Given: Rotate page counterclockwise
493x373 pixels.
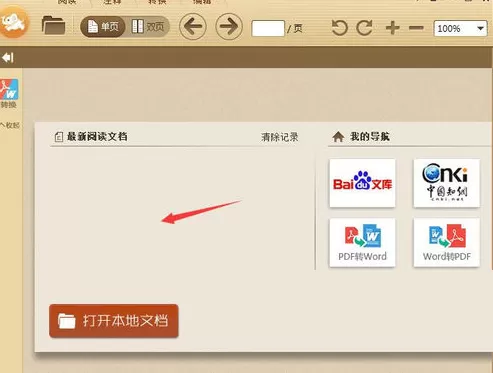Looking at the screenshot, I should 340,28.
